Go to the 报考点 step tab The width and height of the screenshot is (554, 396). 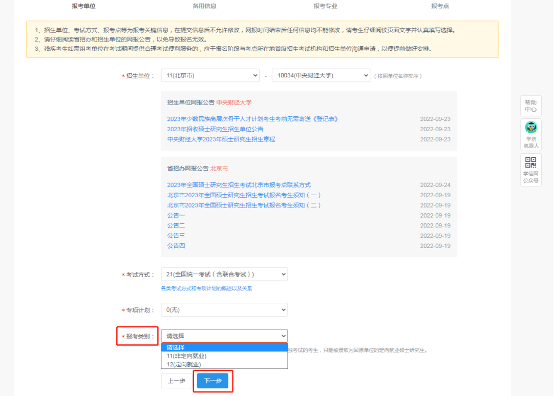[x=440, y=6]
